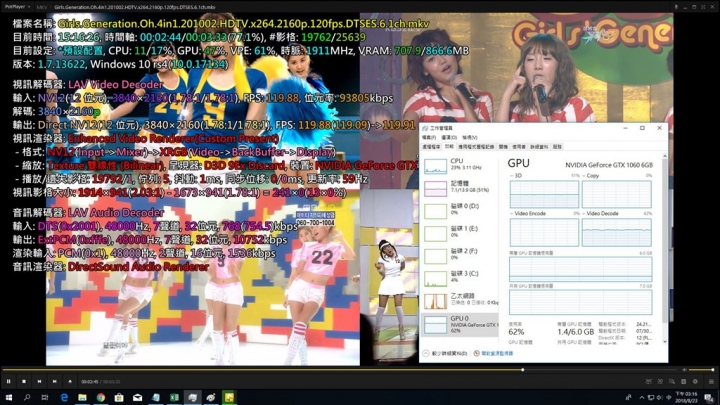Viewport: 720px width, 405px height.
Task: Select CPU in the performance sidebar
Action: 459,165
